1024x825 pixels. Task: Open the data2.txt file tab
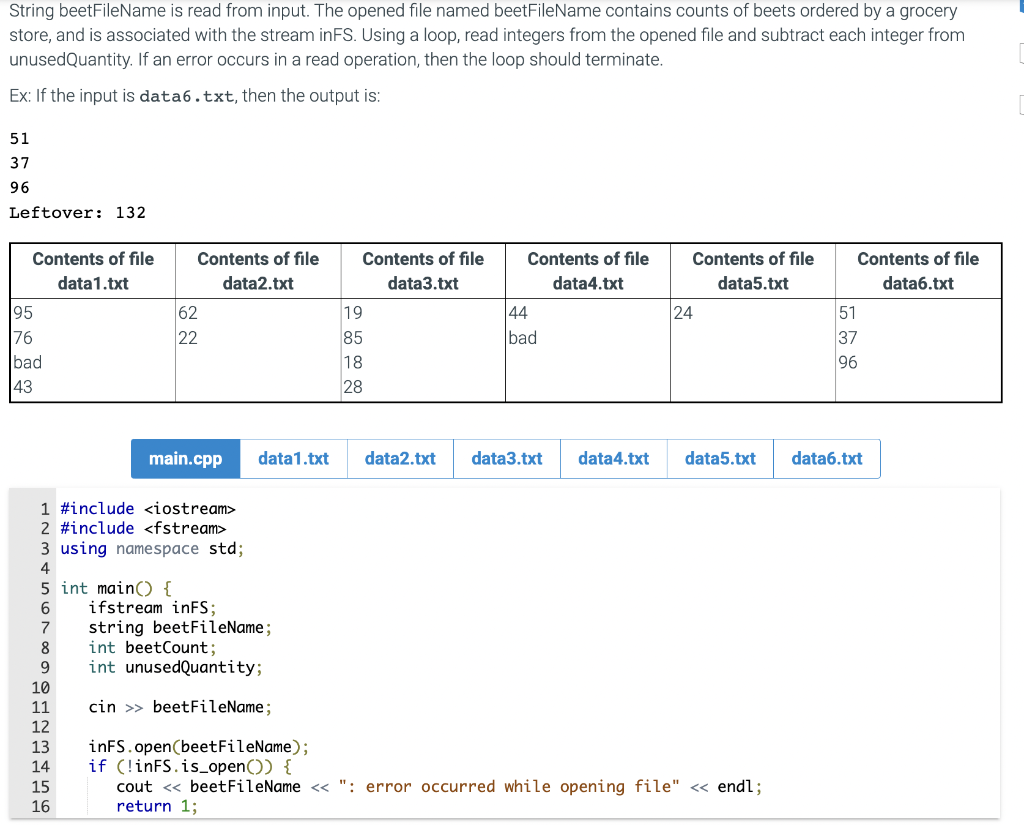(399, 459)
